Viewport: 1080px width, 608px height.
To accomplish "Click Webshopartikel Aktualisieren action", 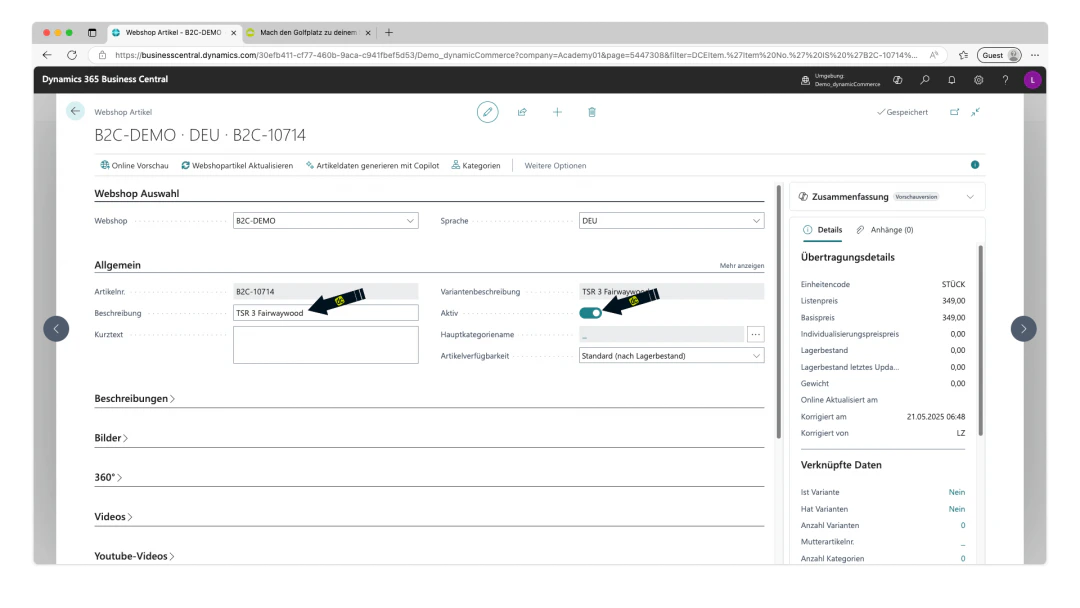I will coord(237,165).
